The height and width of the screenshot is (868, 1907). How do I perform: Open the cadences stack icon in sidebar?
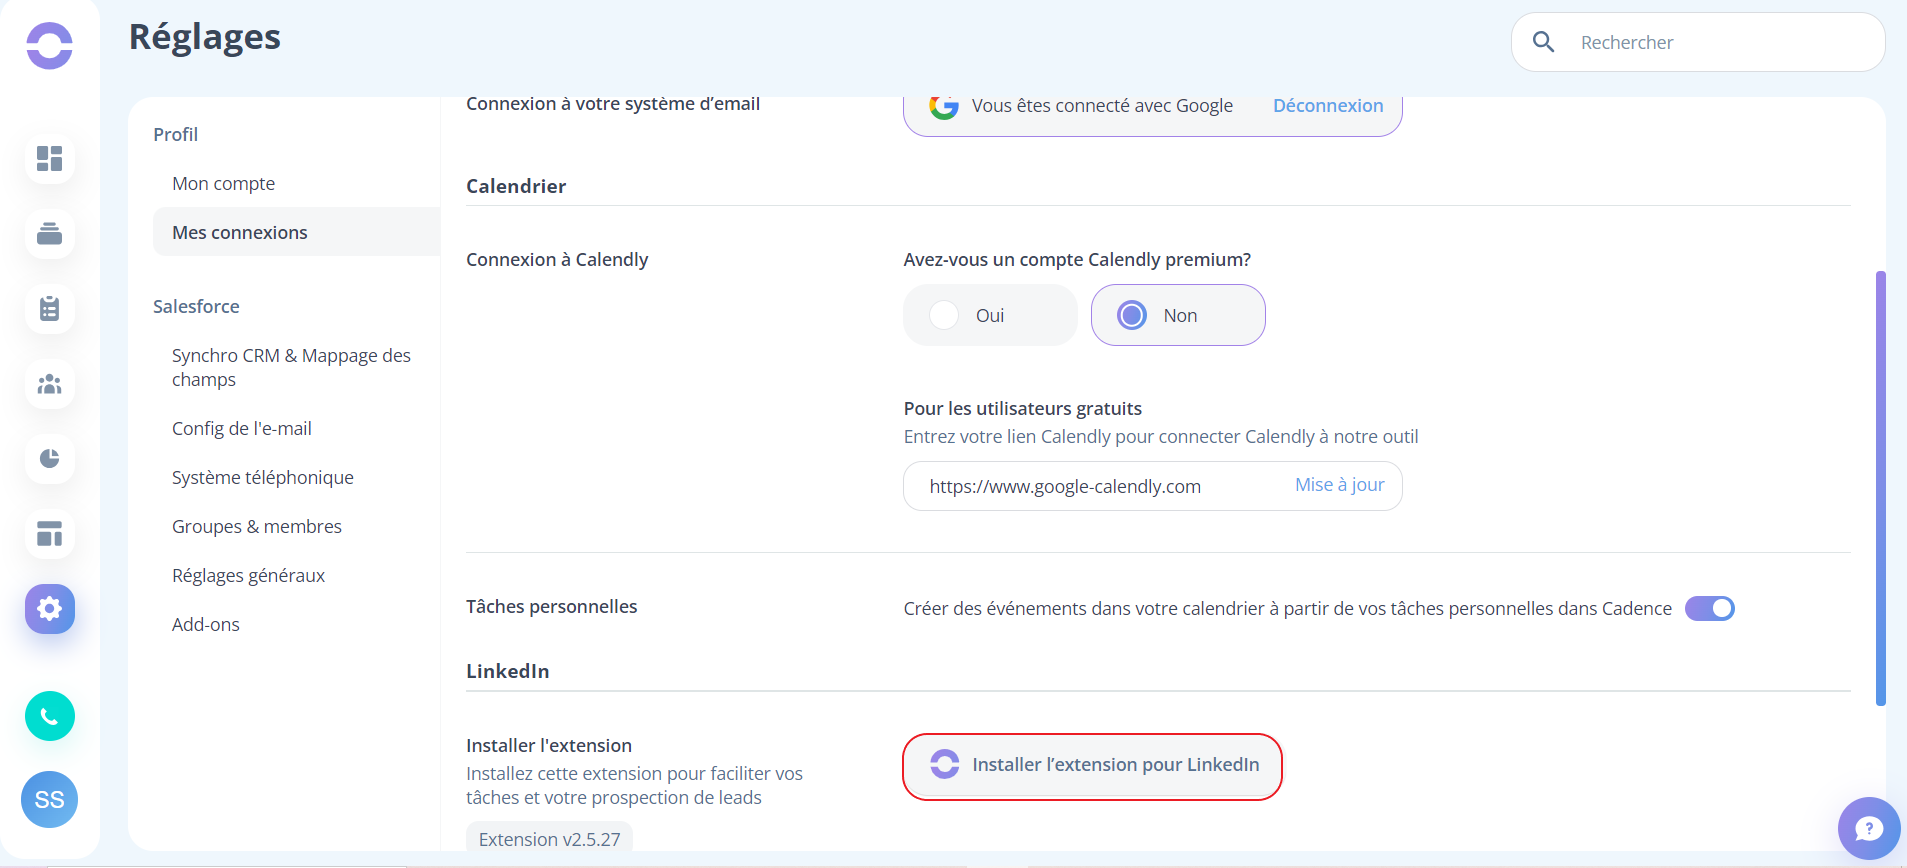point(49,234)
